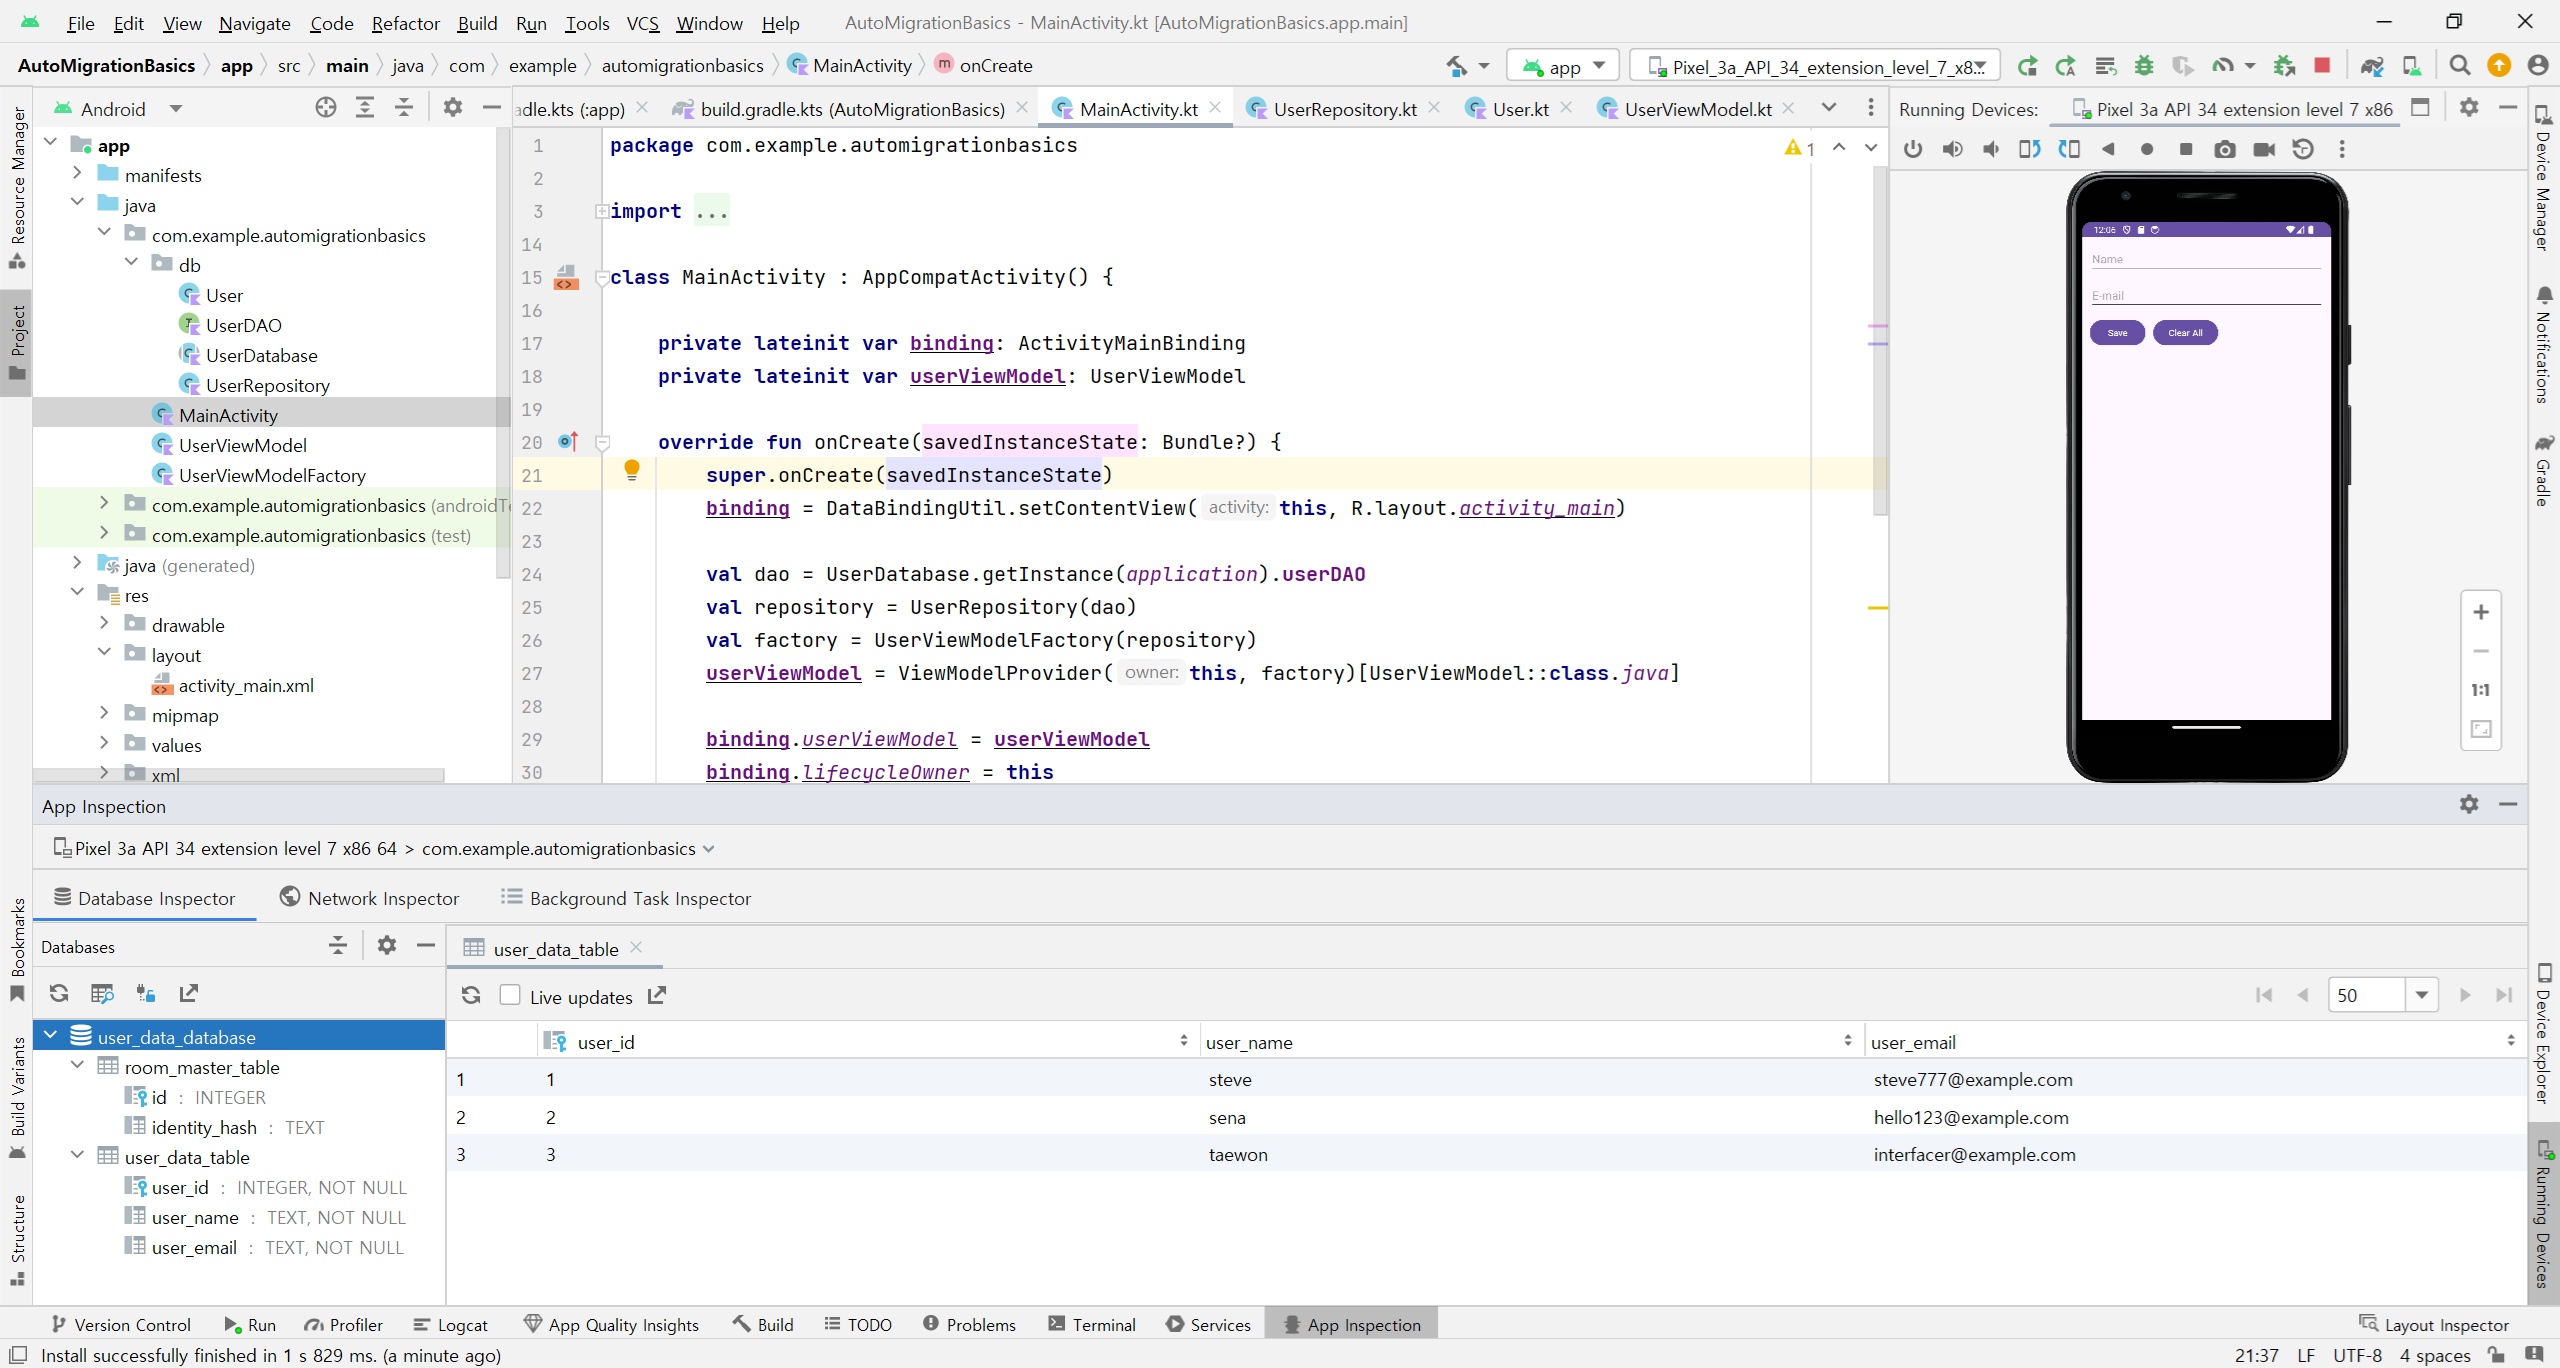2560x1368 pixels.
Task: Click Refresh table icon beside Live updates
Action: [x=471, y=996]
